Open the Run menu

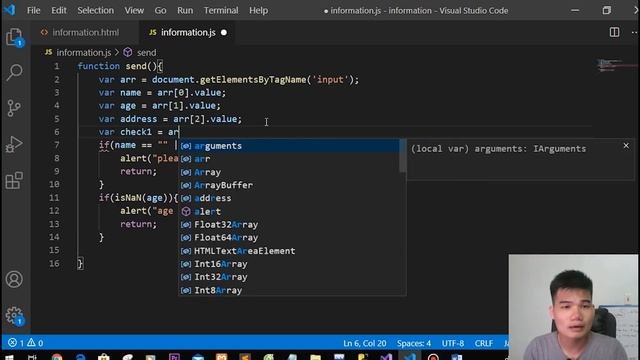tap(185, 10)
